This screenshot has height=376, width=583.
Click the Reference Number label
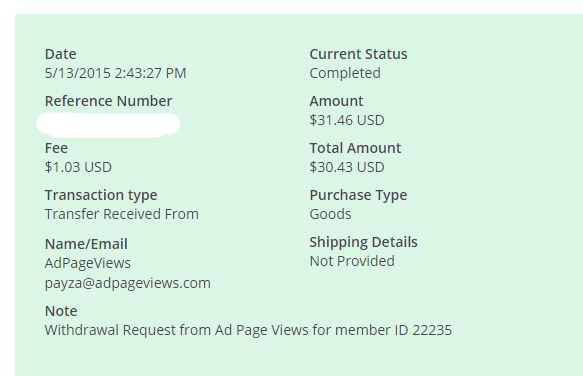coord(108,101)
